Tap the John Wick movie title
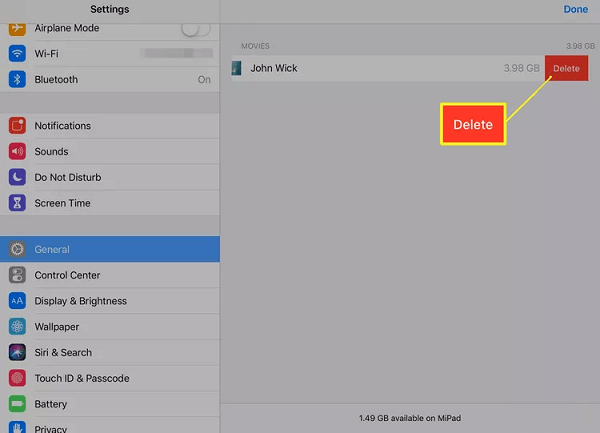The image size is (600, 433). 273,68
